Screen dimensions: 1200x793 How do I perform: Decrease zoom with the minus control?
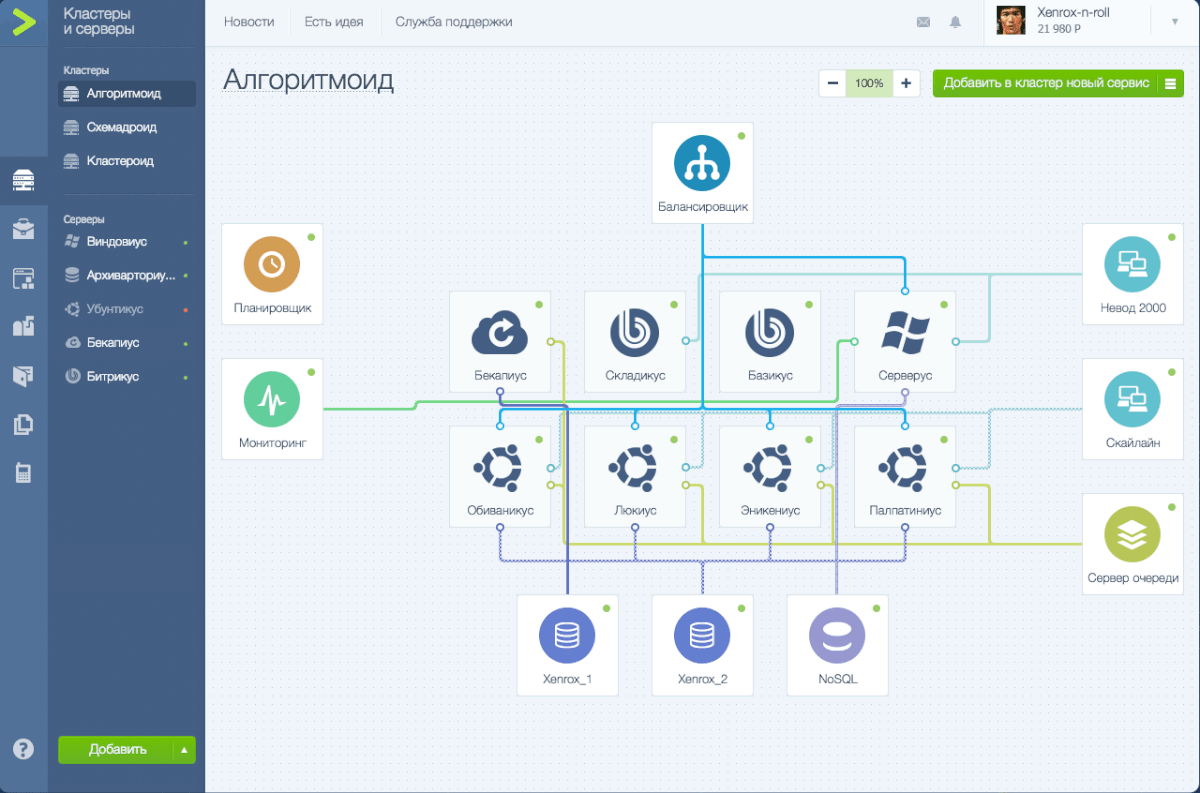833,83
